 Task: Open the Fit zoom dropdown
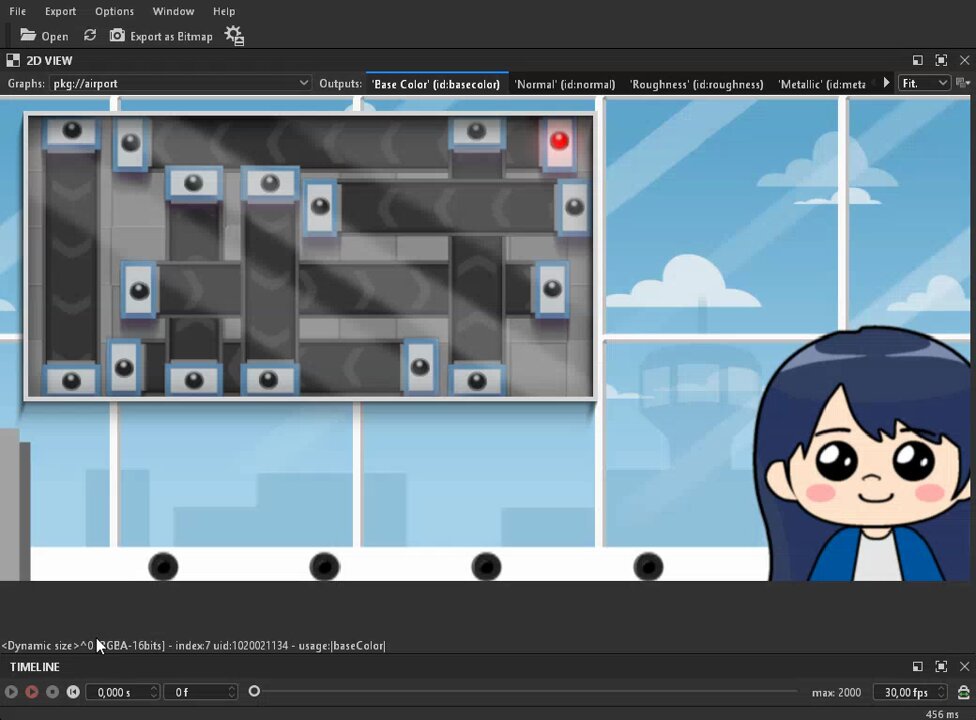(x=924, y=83)
